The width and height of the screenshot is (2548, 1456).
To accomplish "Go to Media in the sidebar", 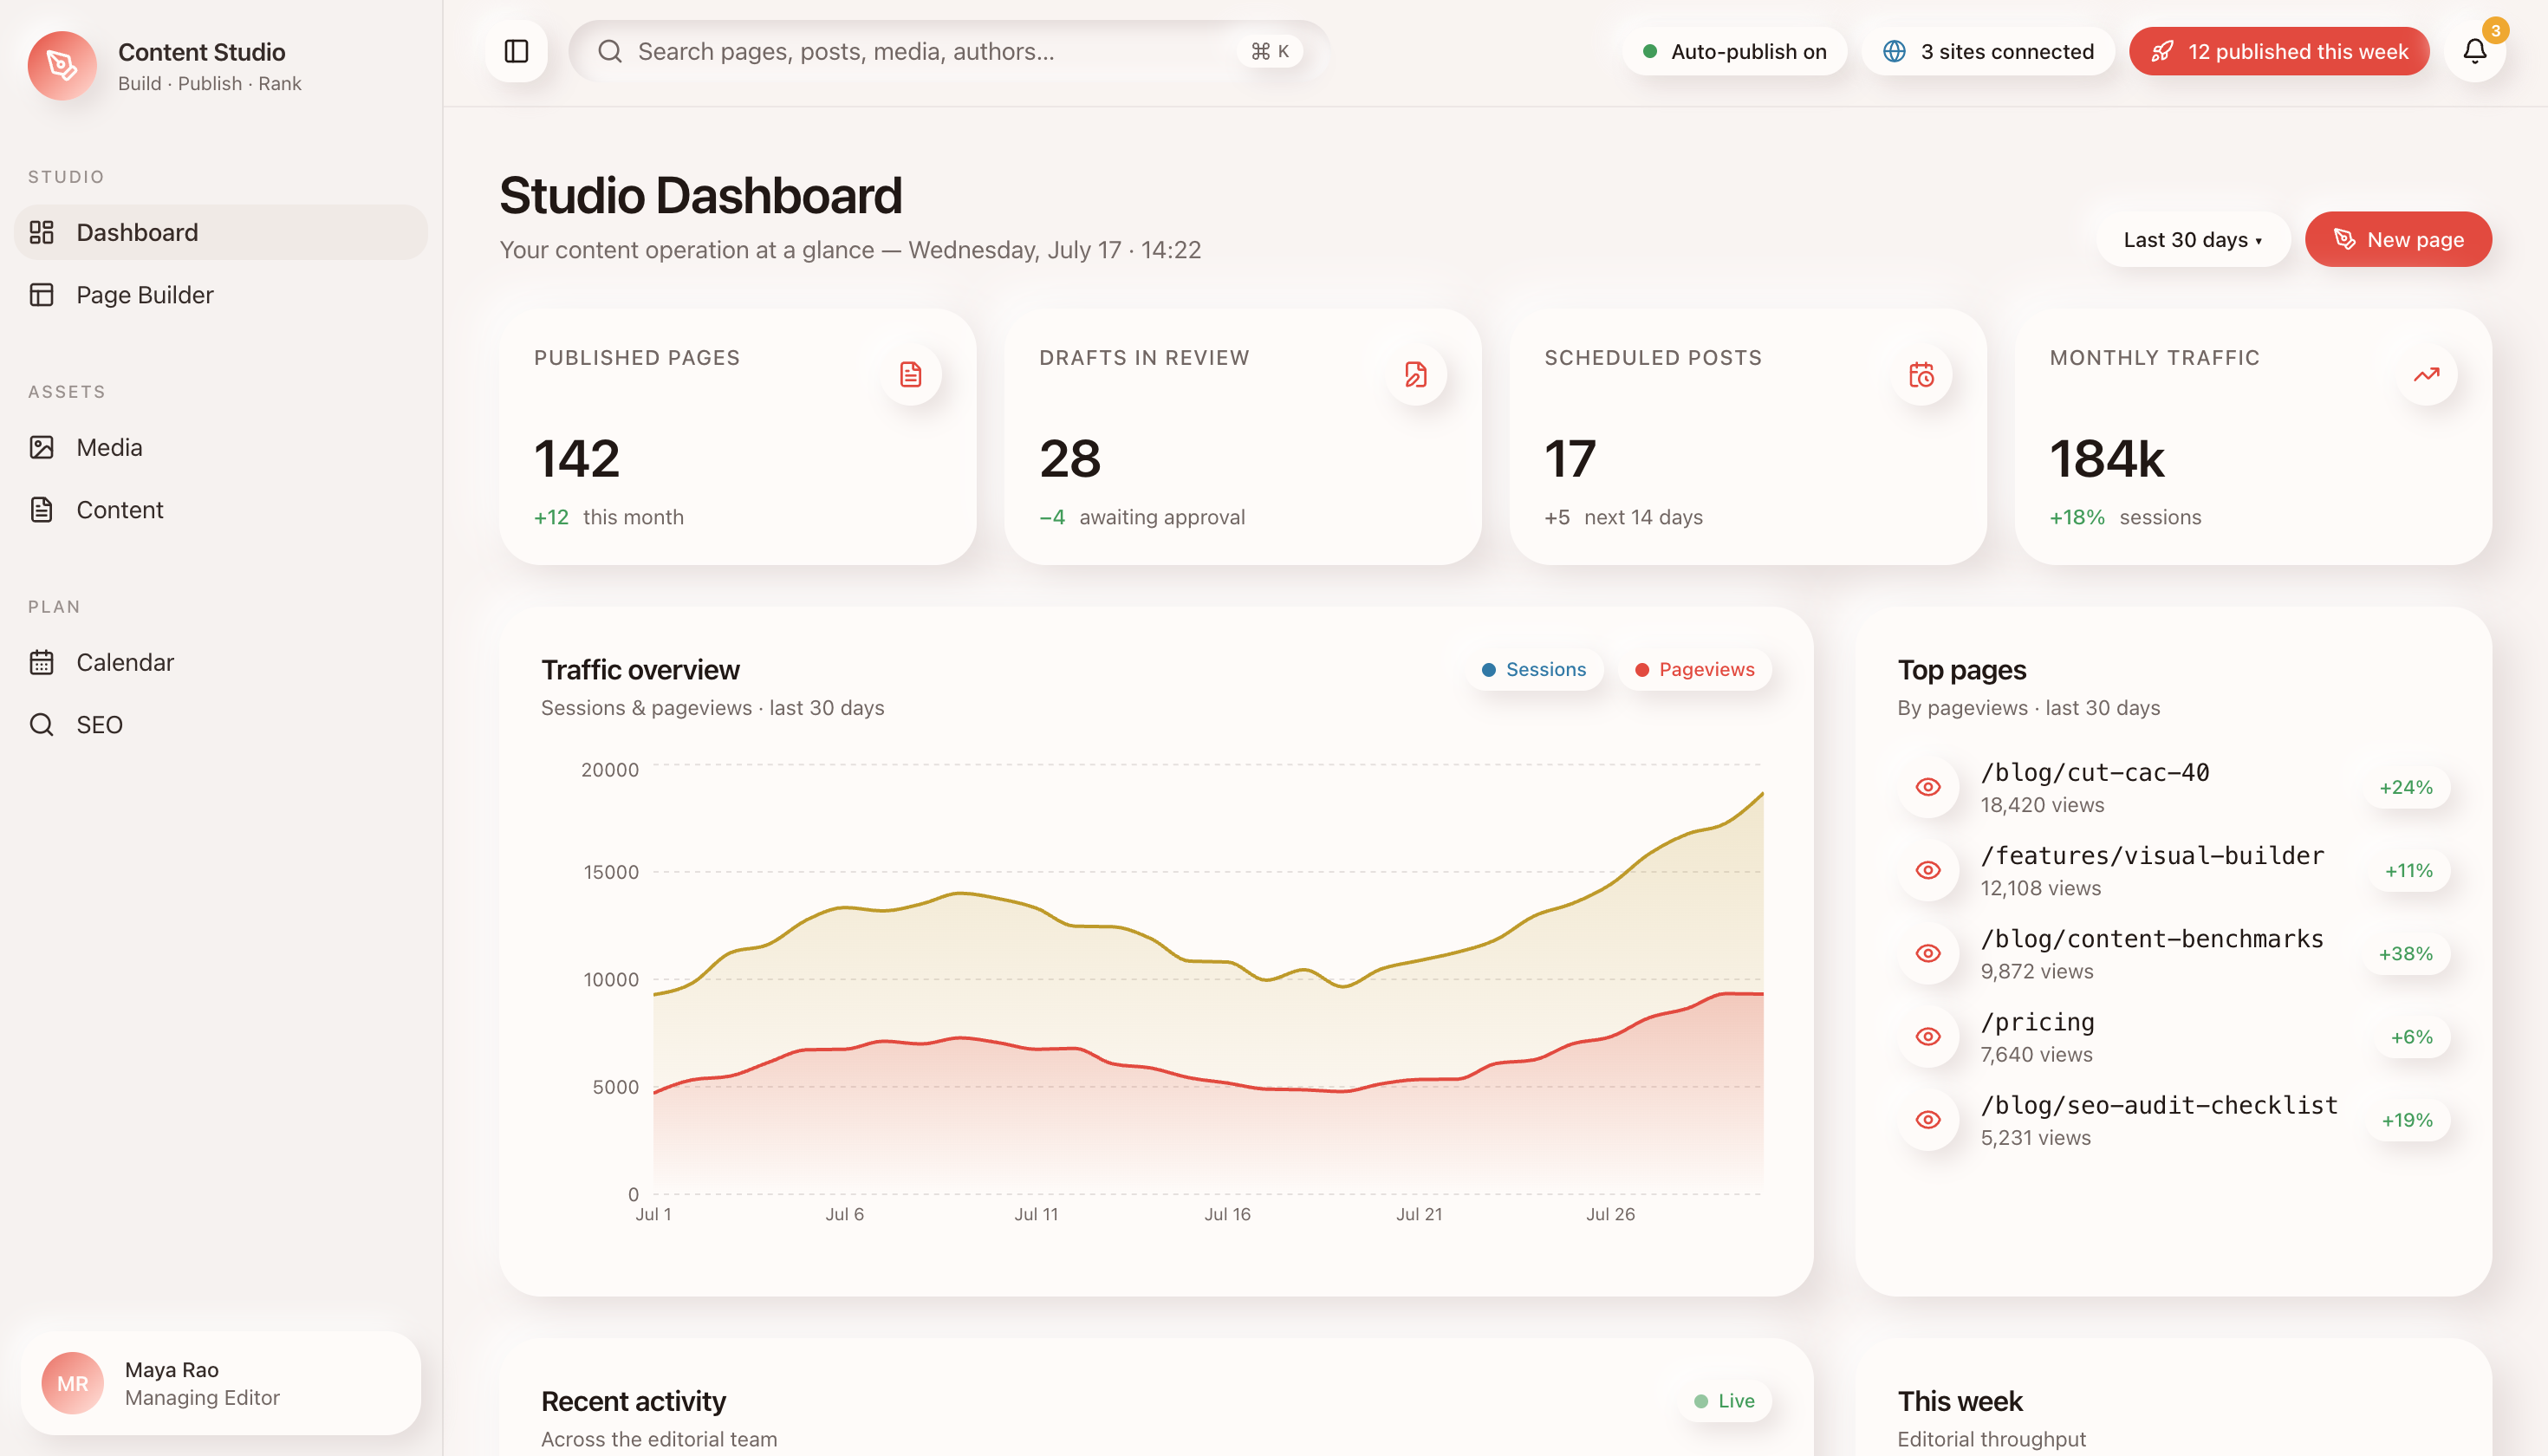I will coord(221,447).
